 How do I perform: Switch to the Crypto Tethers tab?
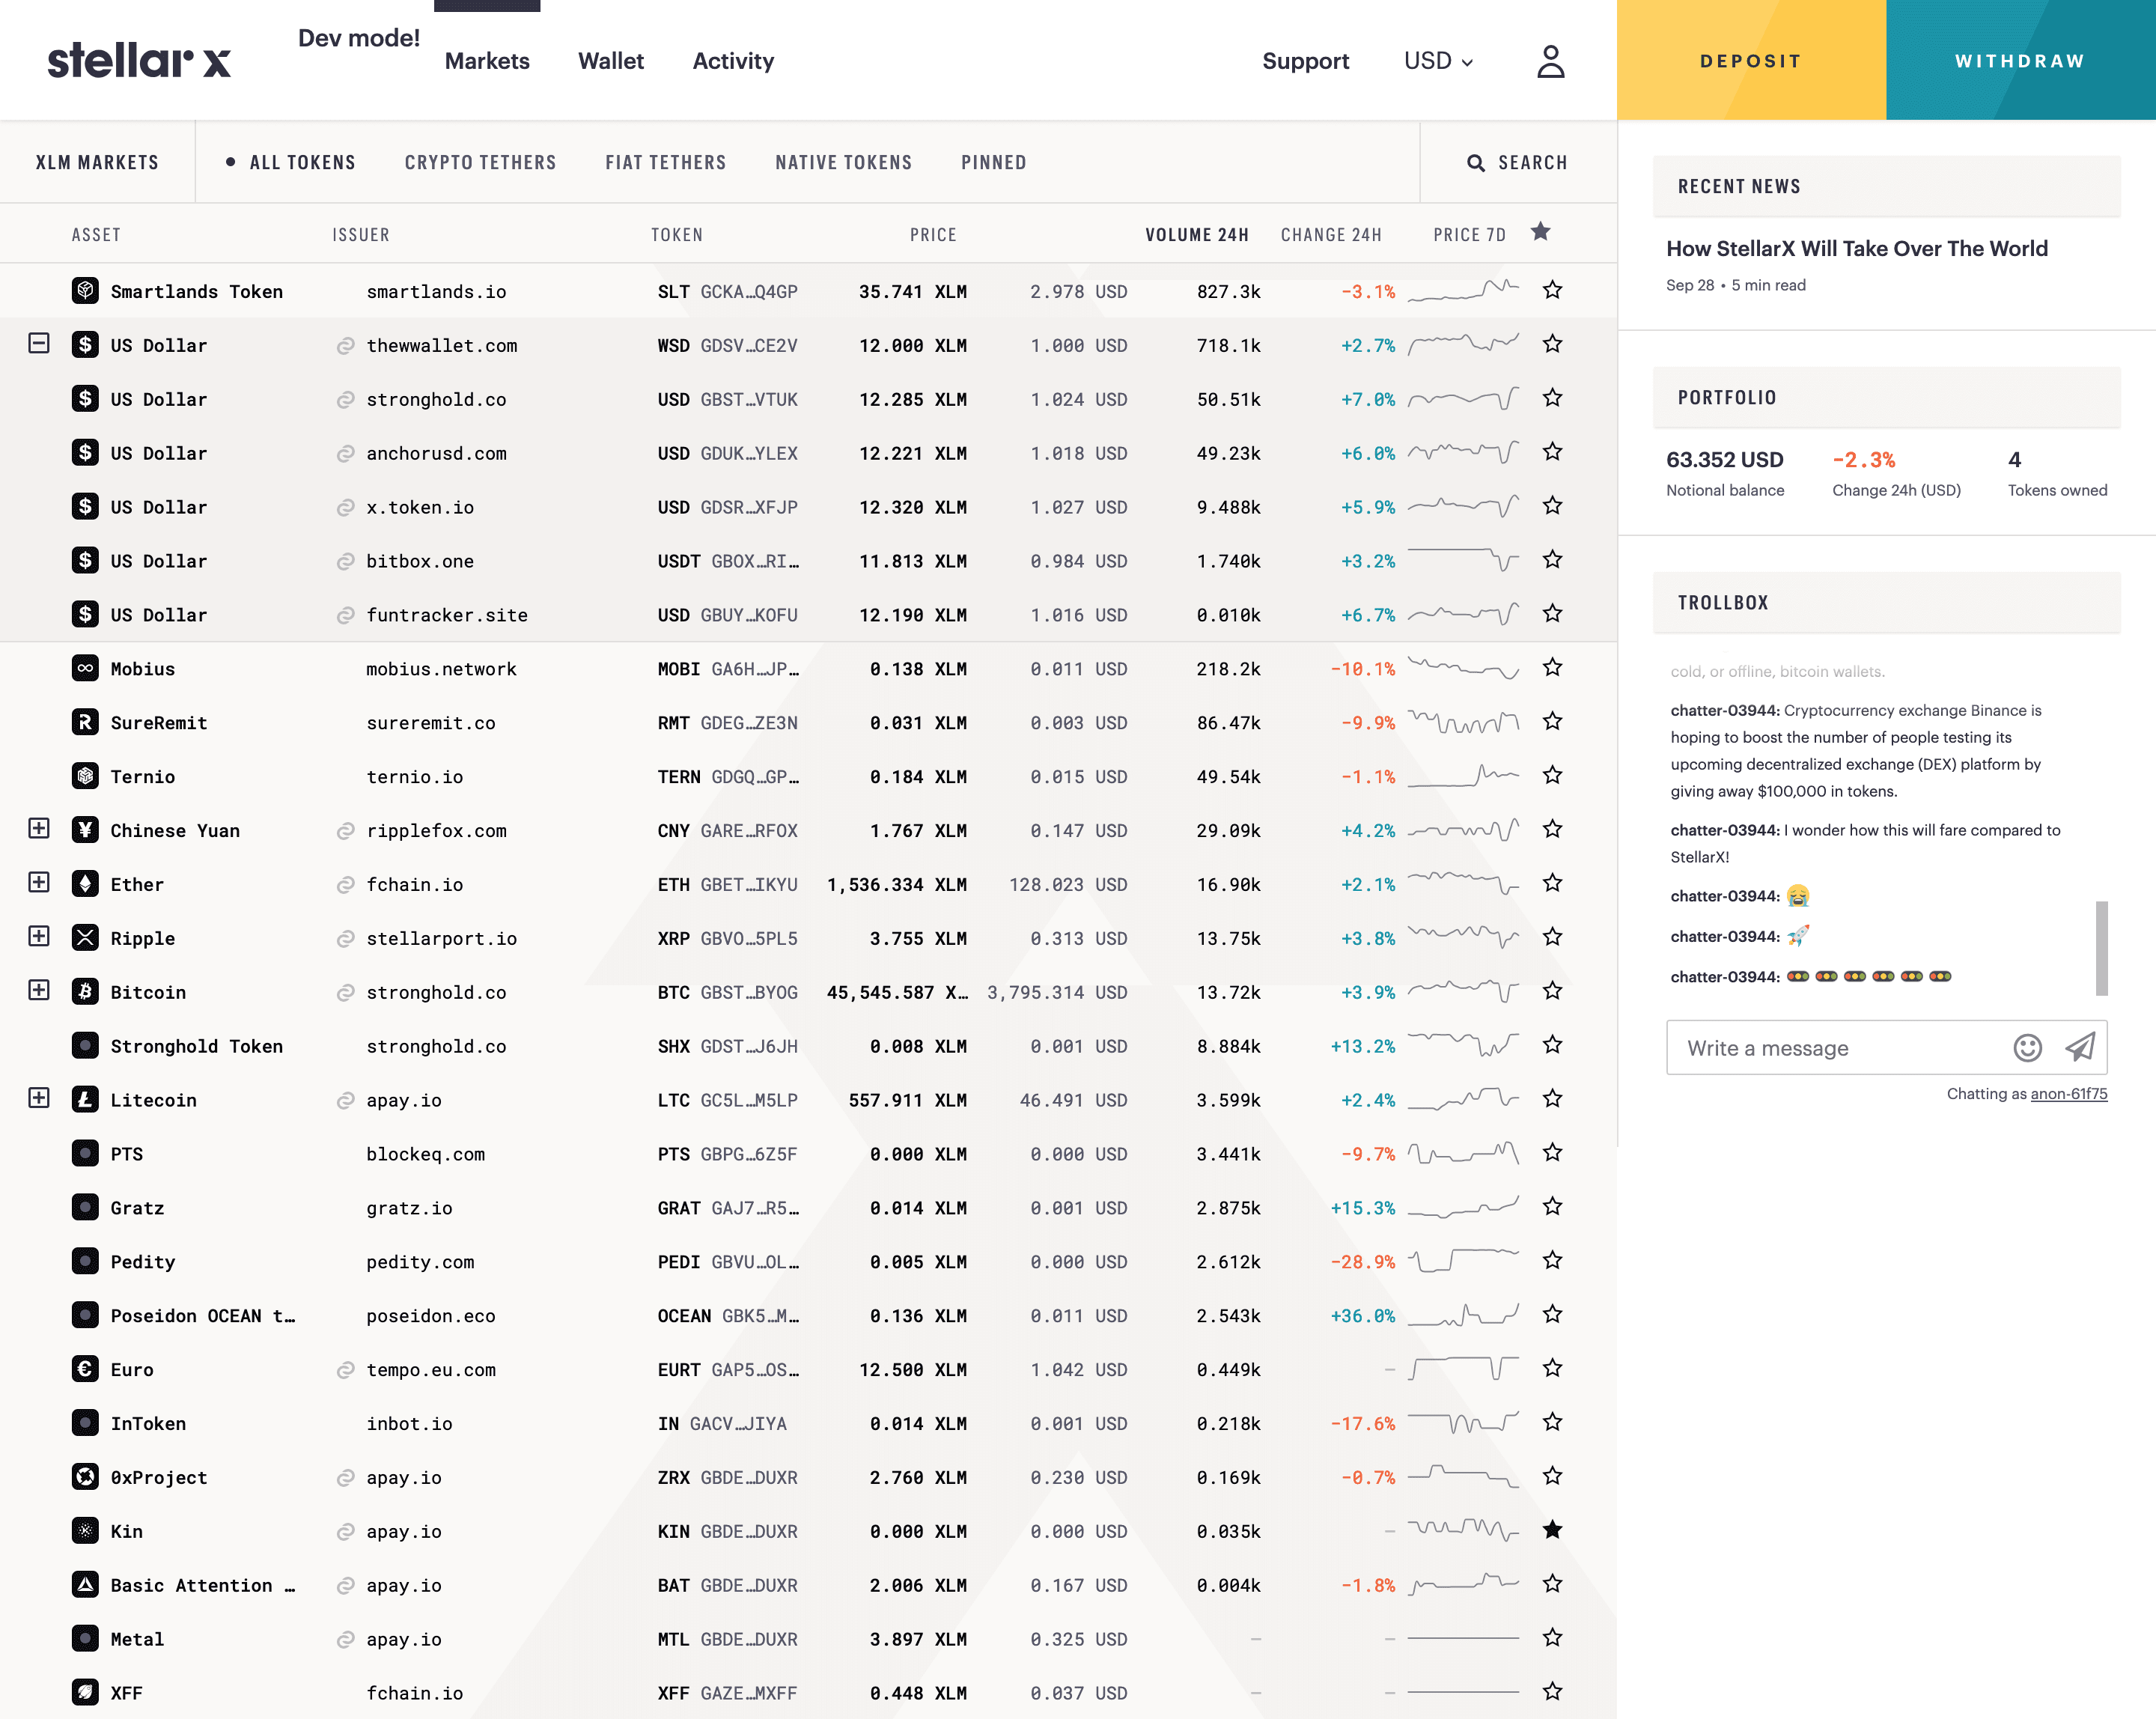[480, 163]
